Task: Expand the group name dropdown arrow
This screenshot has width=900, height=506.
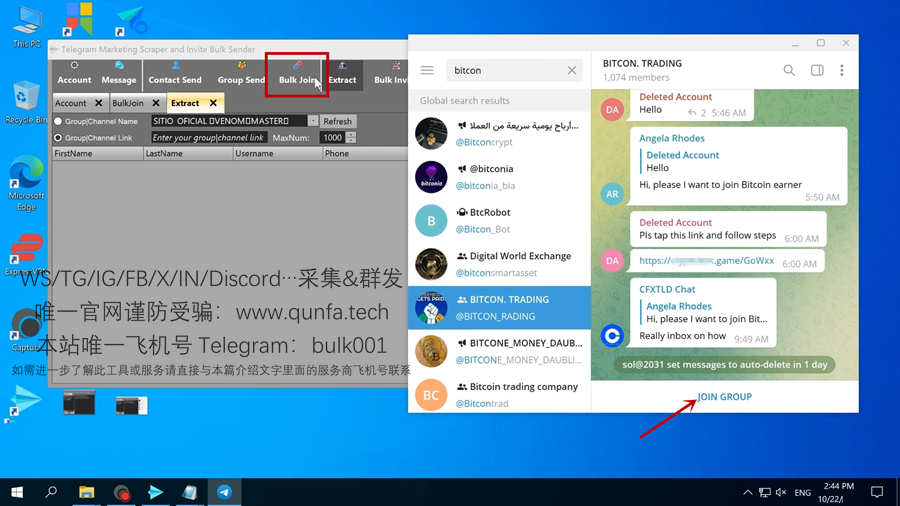Action: pyautogui.click(x=313, y=121)
